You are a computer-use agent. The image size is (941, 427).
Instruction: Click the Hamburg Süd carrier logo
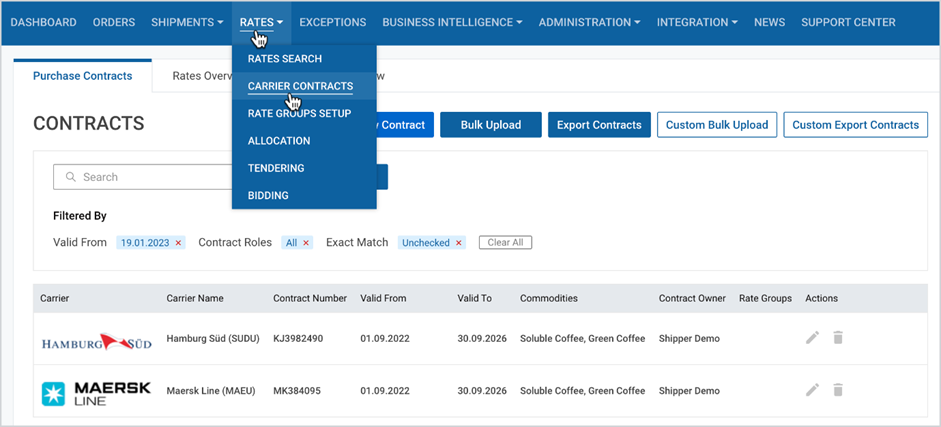97,342
